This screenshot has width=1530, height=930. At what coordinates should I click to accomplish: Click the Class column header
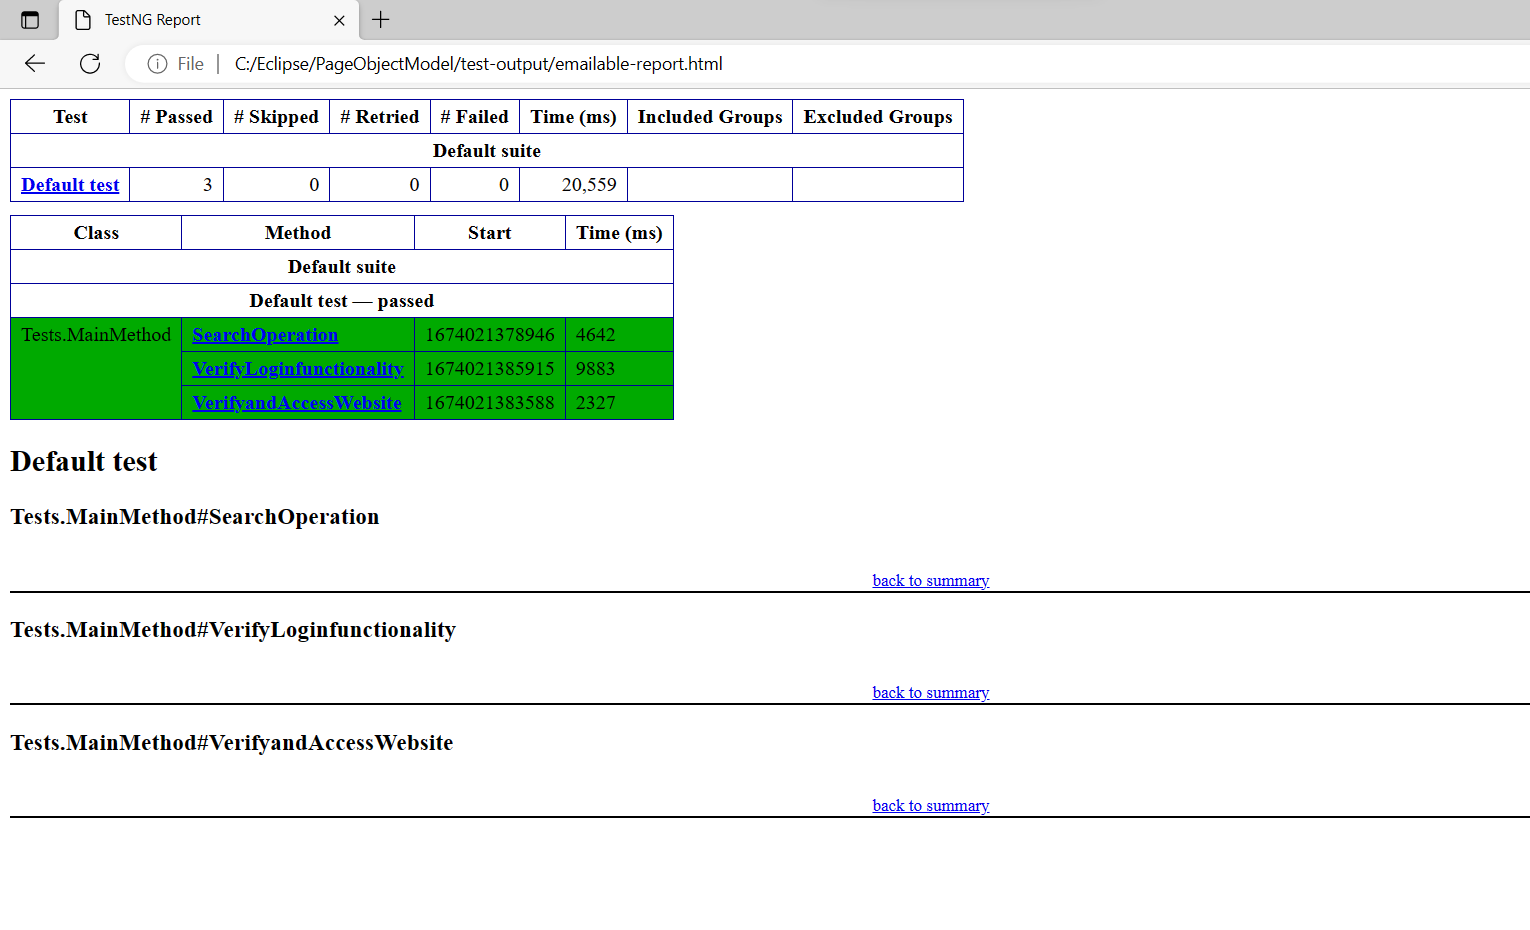tap(96, 233)
